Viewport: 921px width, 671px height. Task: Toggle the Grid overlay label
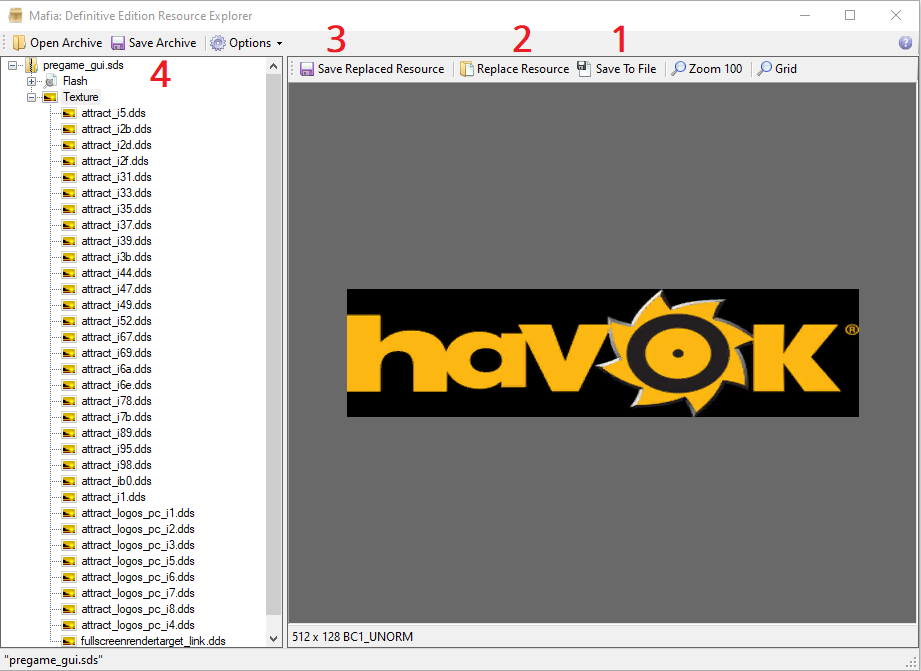pyautogui.click(x=785, y=69)
